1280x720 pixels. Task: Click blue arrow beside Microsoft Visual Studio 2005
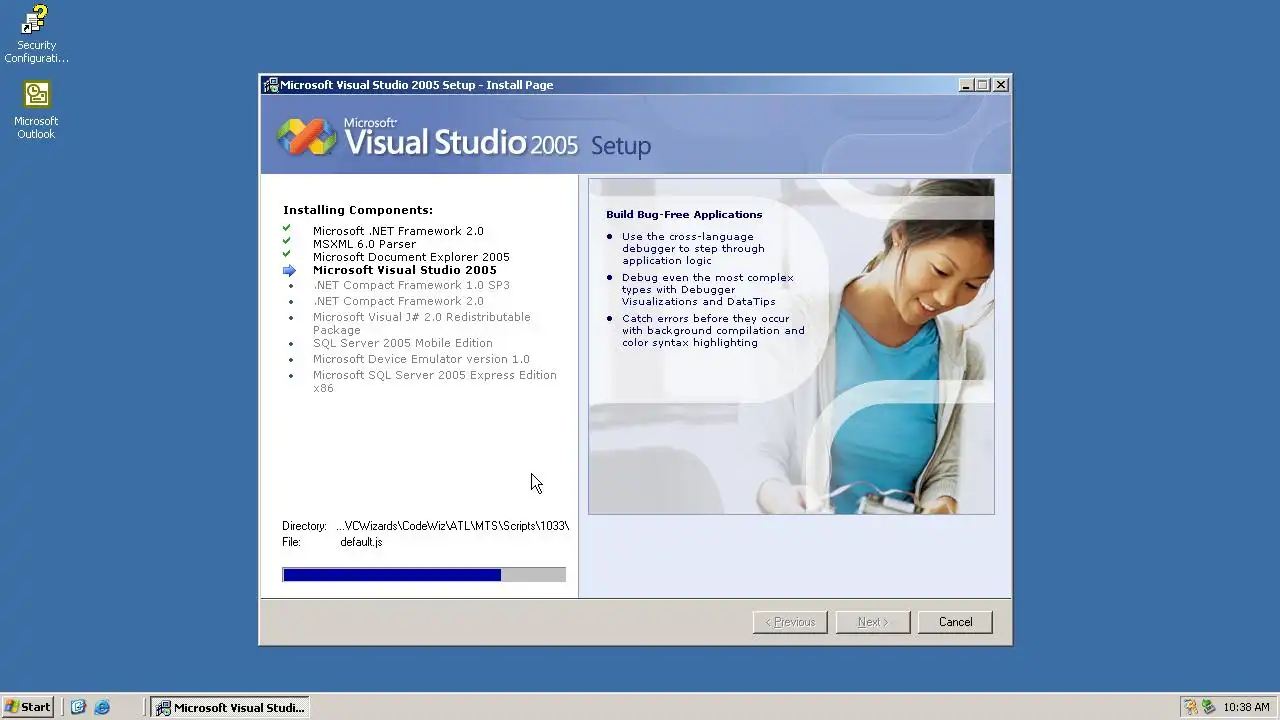[289, 270]
